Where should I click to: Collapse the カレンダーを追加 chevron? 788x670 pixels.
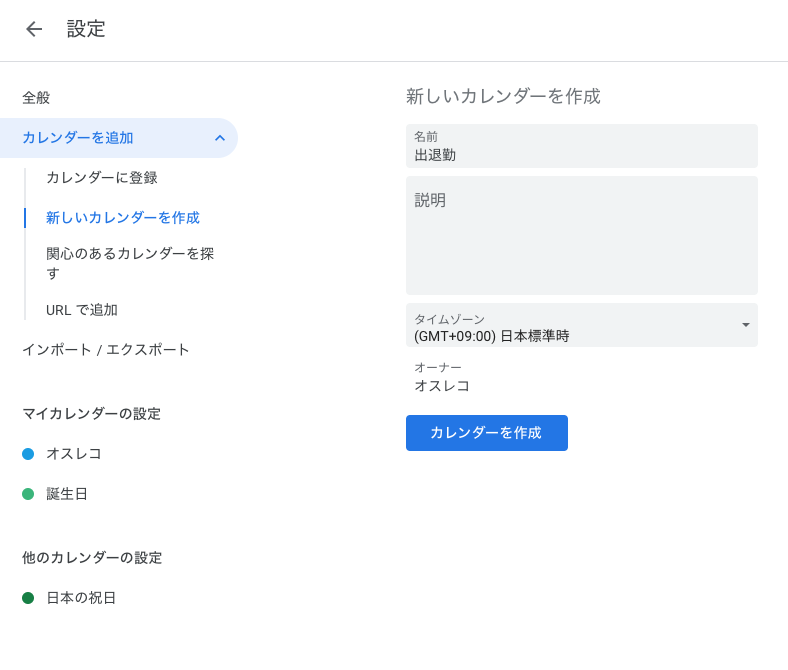coord(220,138)
